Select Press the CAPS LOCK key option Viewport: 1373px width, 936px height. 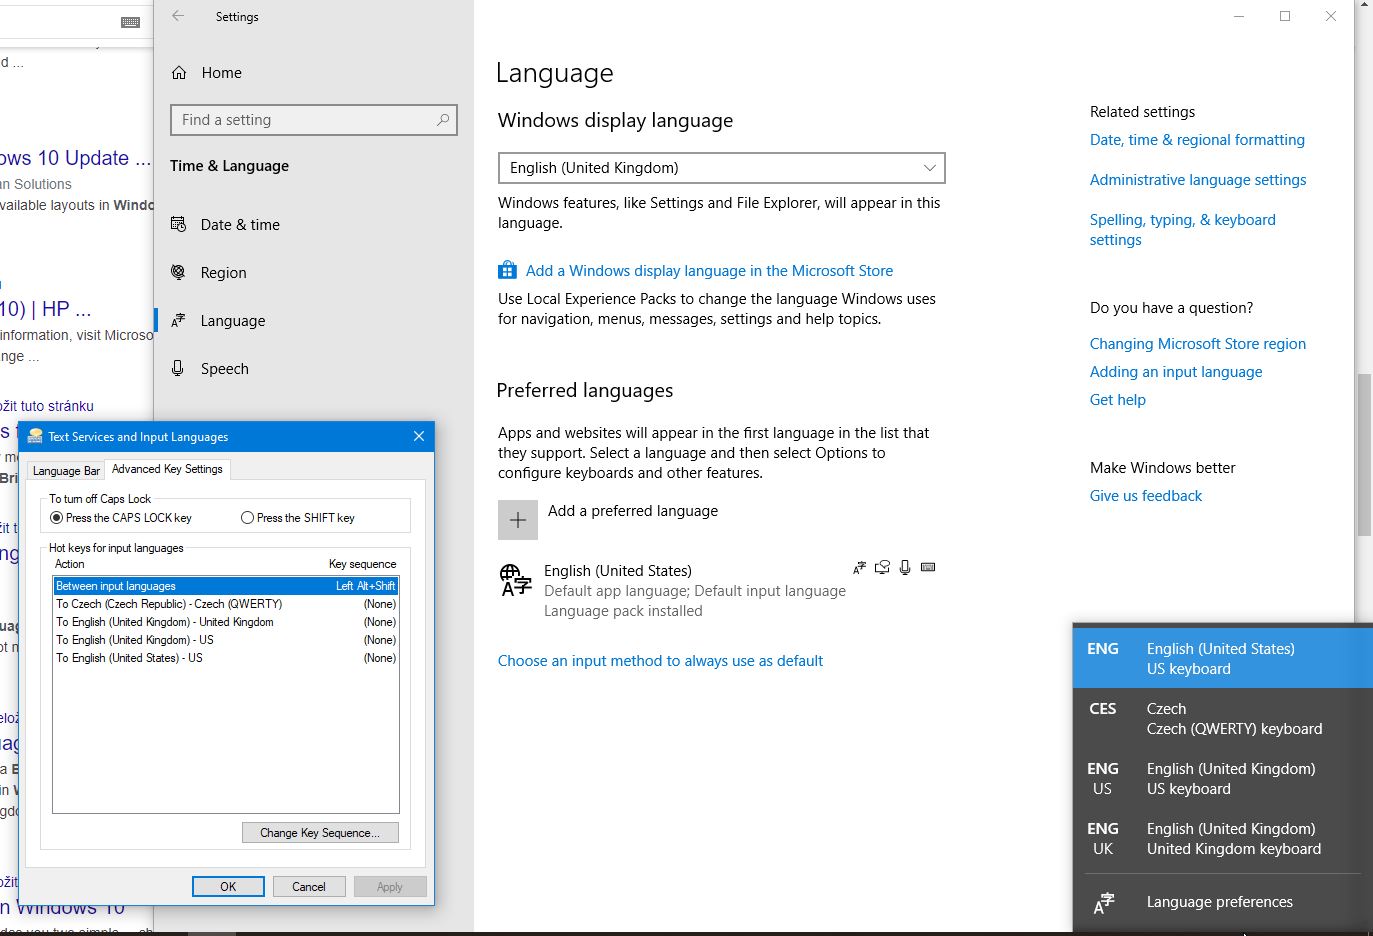pyautogui.click(x=121, y=518)
